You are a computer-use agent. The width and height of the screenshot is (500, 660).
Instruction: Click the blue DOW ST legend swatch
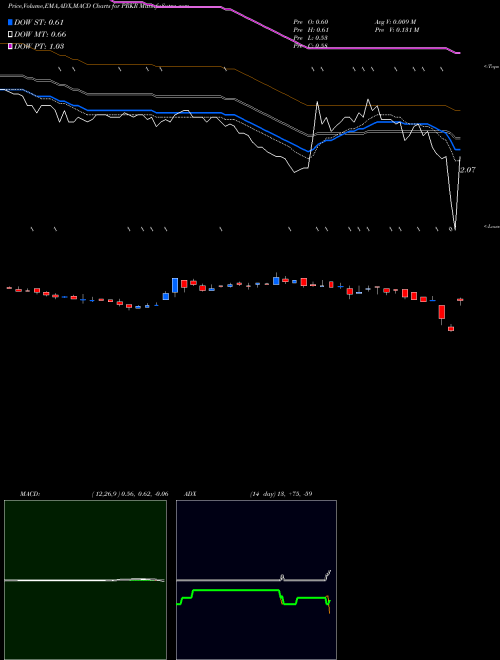click(x=10, y=22)
